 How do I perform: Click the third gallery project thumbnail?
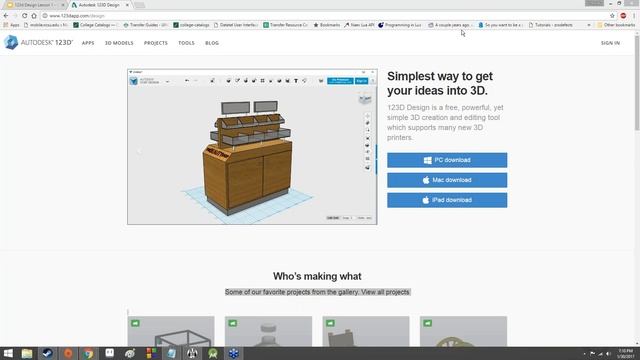click(x=366, y=331)
